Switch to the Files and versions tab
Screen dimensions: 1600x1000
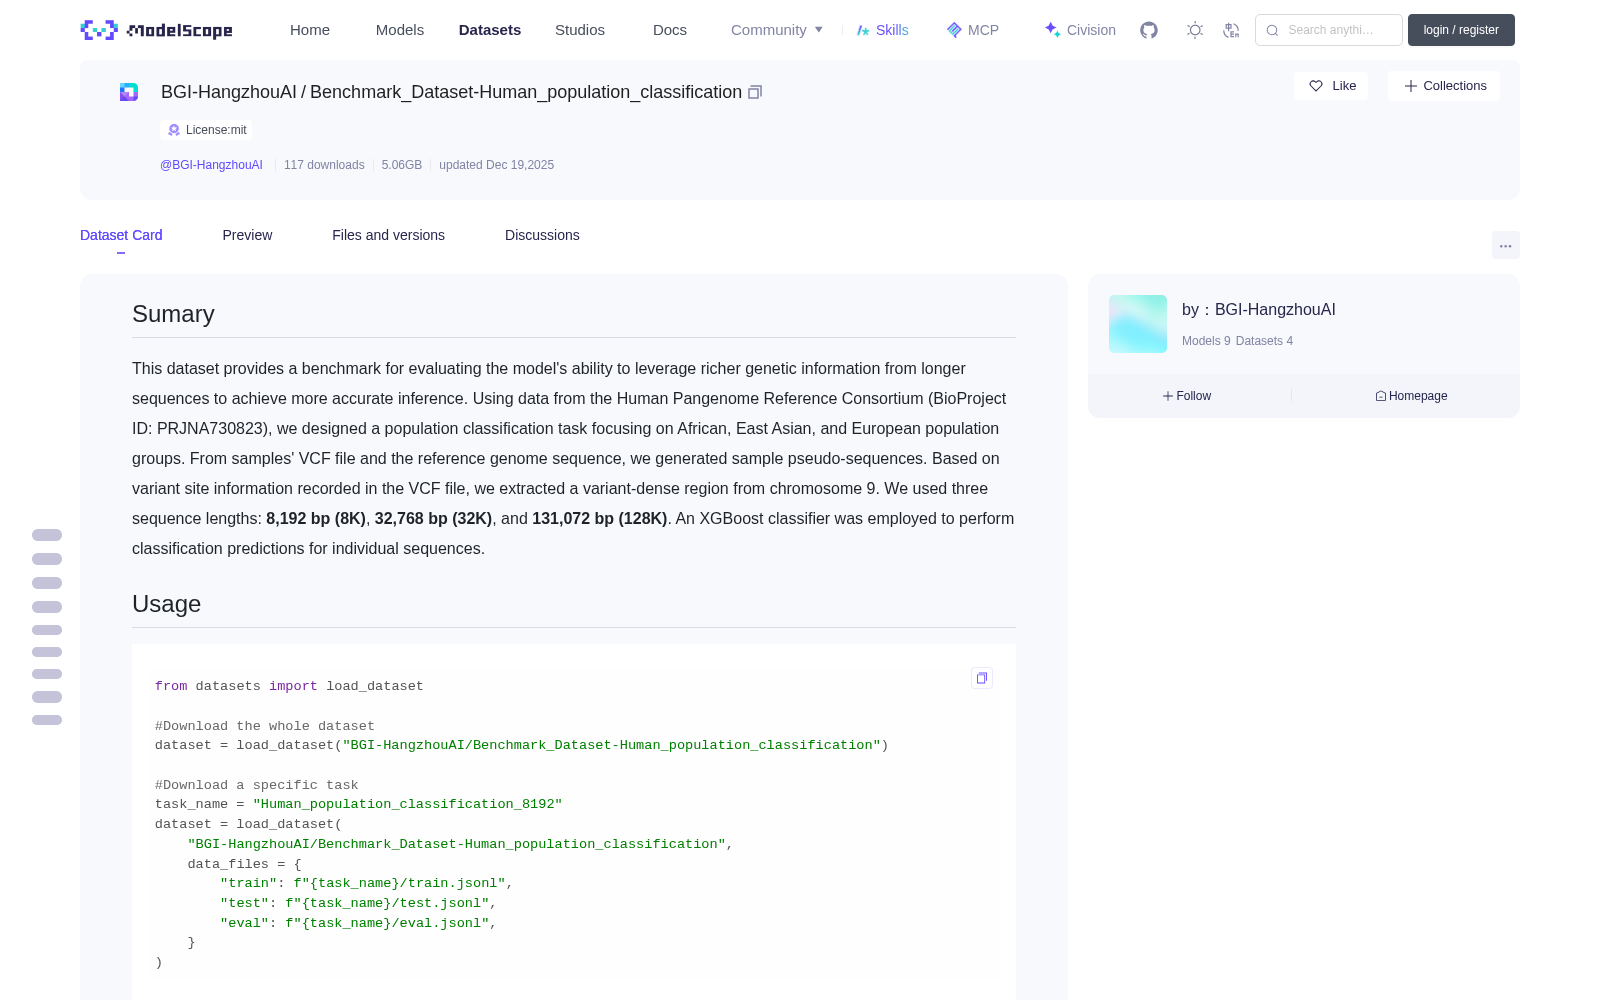[388, 235]
